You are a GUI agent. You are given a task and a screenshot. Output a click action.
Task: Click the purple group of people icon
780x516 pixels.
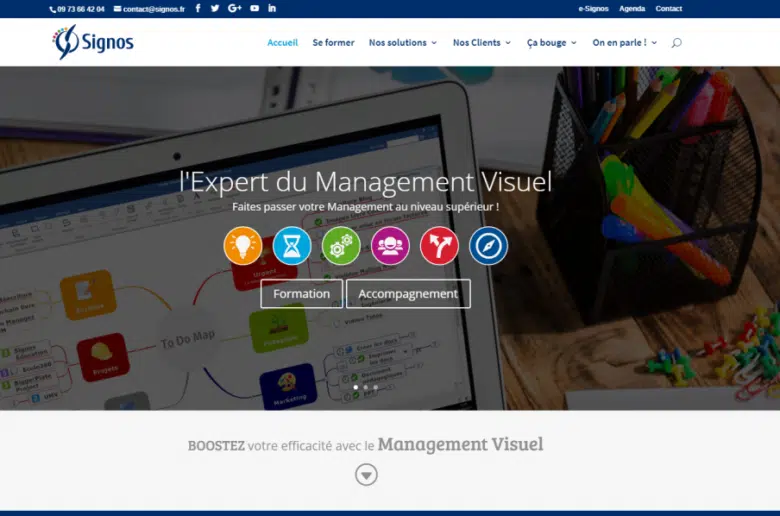(x=390, y=245)
